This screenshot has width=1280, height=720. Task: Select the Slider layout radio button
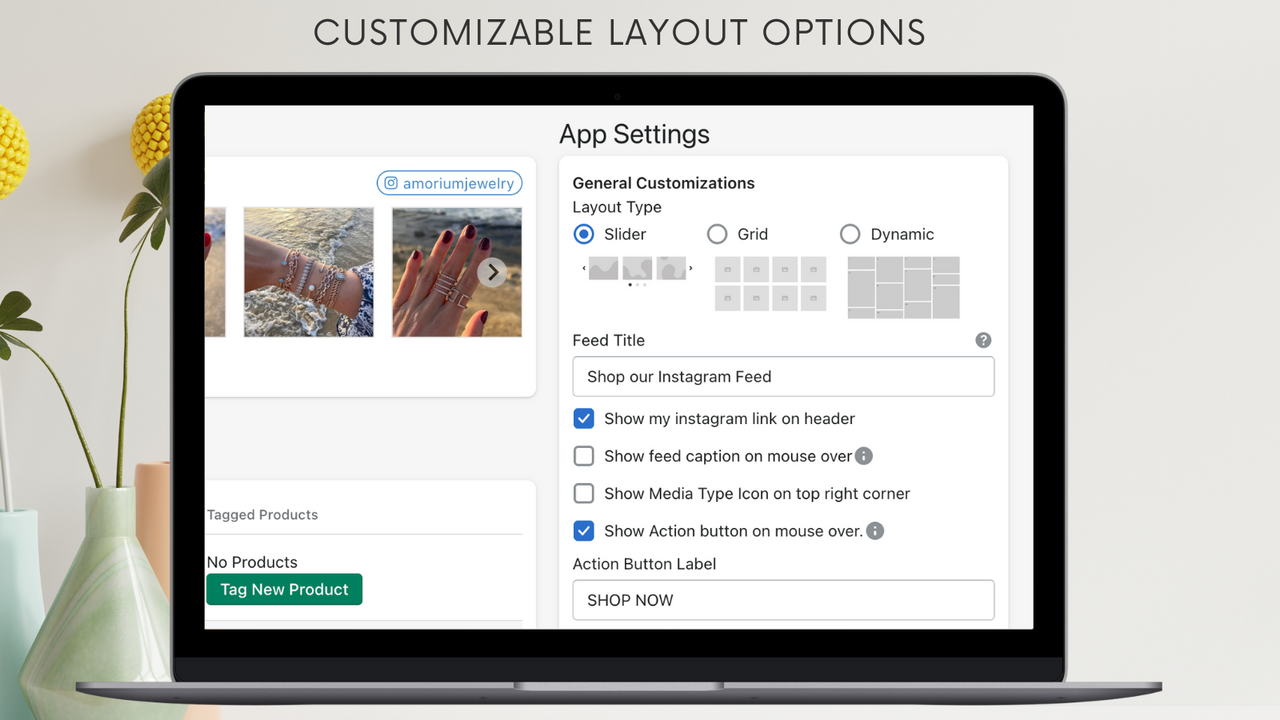583,234
